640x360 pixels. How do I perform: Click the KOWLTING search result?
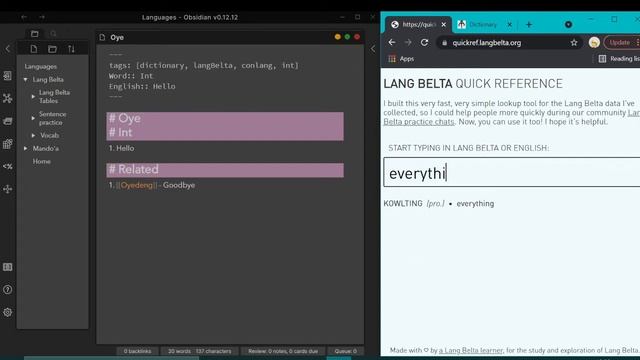pyautogui.click(x=439, y=203)
